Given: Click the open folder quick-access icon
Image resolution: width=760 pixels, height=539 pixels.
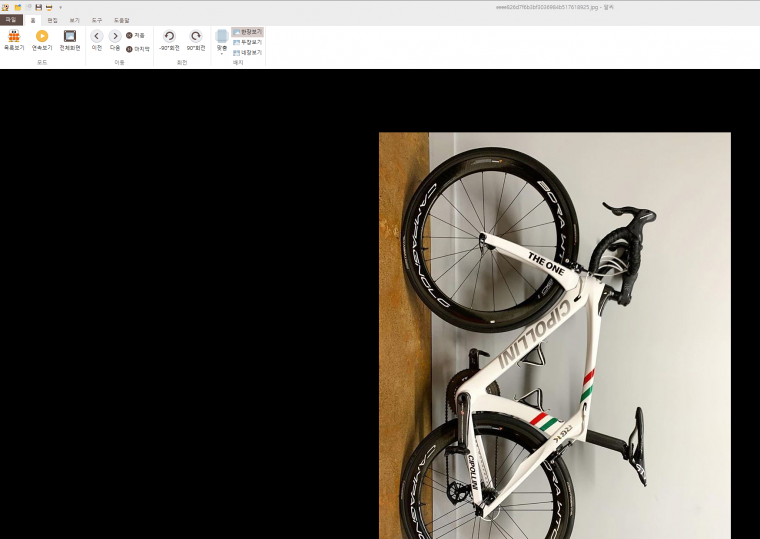Looking at the screenshot, I should coord(18,7).
